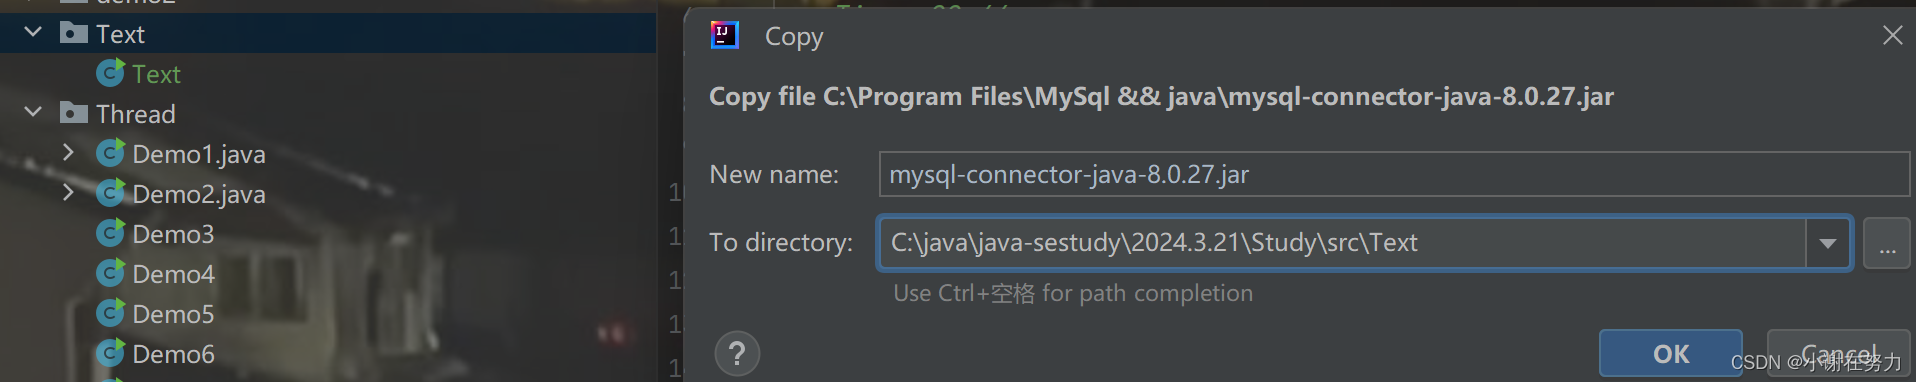
Task: Click the Demo3 class icon
Action: (110, 233)
